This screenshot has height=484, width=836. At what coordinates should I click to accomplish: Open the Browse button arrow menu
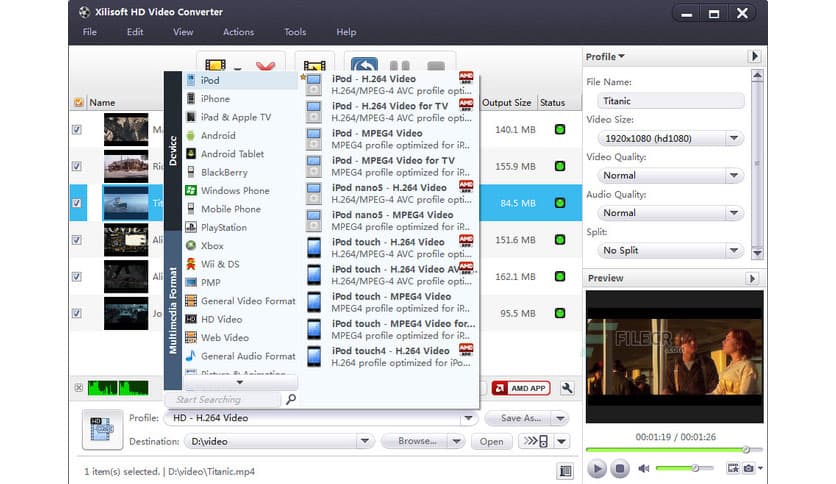tap(456, 441)
